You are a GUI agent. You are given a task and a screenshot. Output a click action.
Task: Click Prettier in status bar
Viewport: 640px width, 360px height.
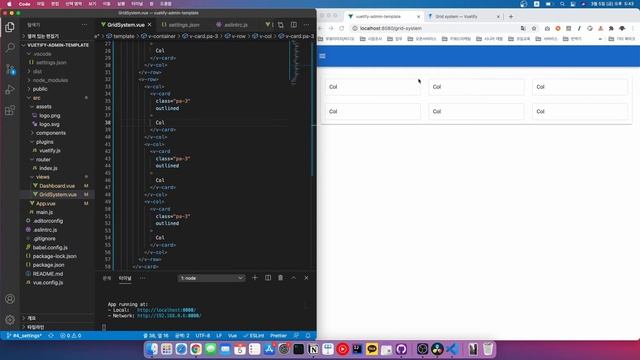[x=278, y=336]
